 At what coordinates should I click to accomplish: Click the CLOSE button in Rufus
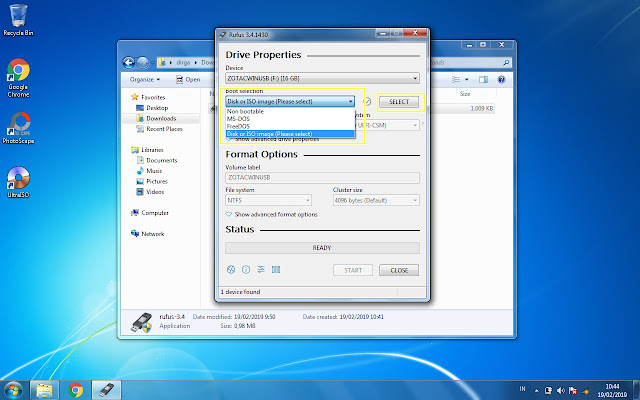(399, 270)
